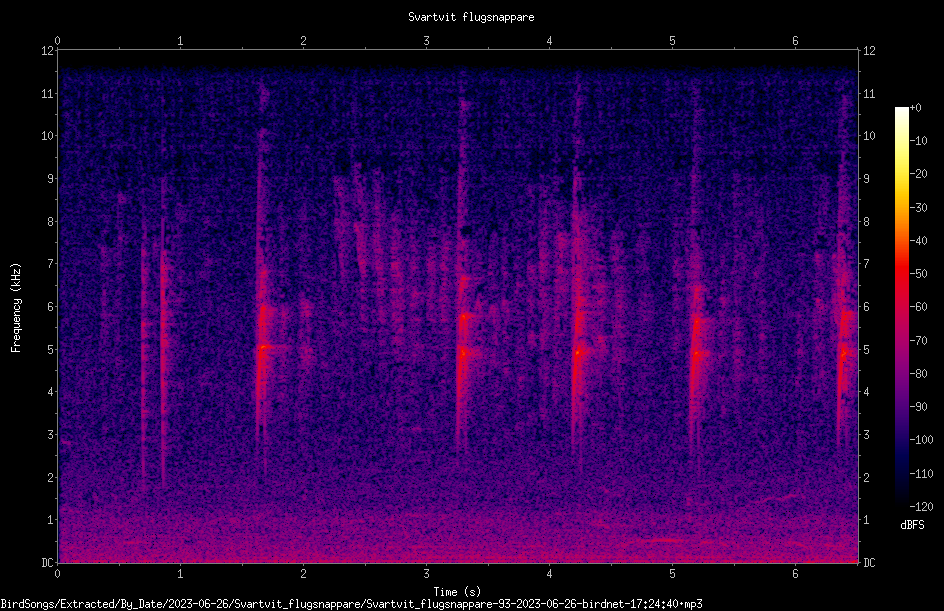Click the bright call burst near 1.7 seconds
The height and width of the screenshot is (611, 944).
coord(262,347)
